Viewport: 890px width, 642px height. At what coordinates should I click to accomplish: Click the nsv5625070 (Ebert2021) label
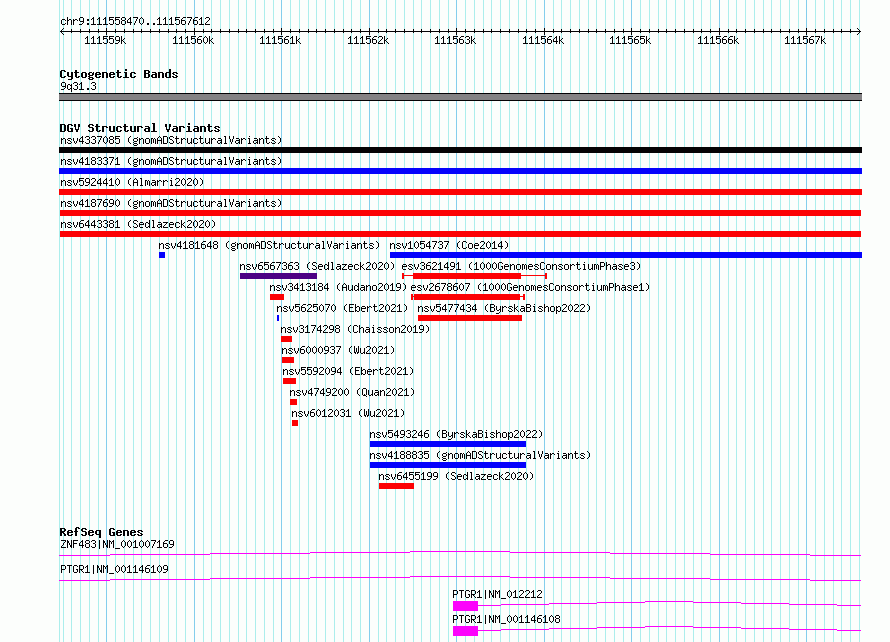pyautogui.click(x=342, y=308)
